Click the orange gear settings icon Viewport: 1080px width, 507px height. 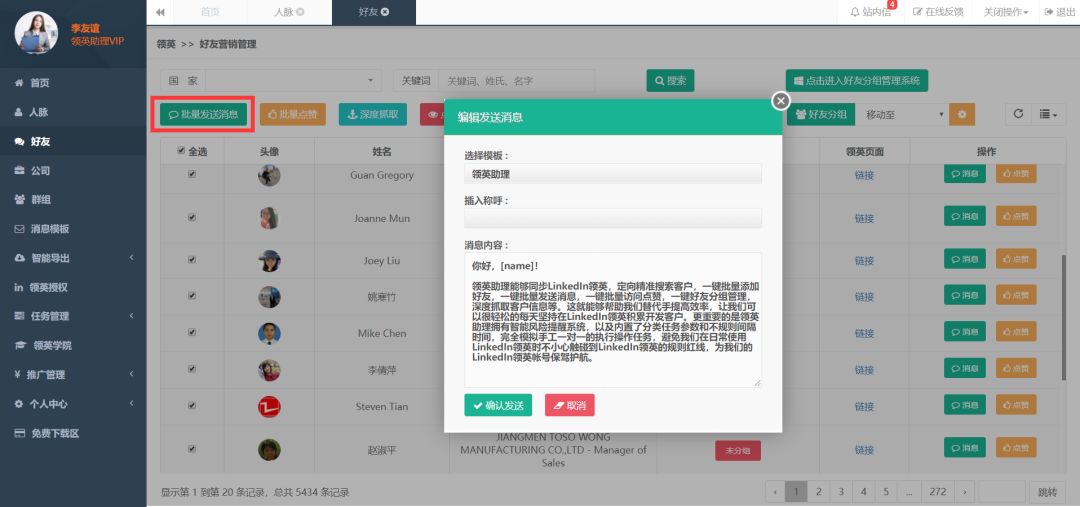[962, 114]
